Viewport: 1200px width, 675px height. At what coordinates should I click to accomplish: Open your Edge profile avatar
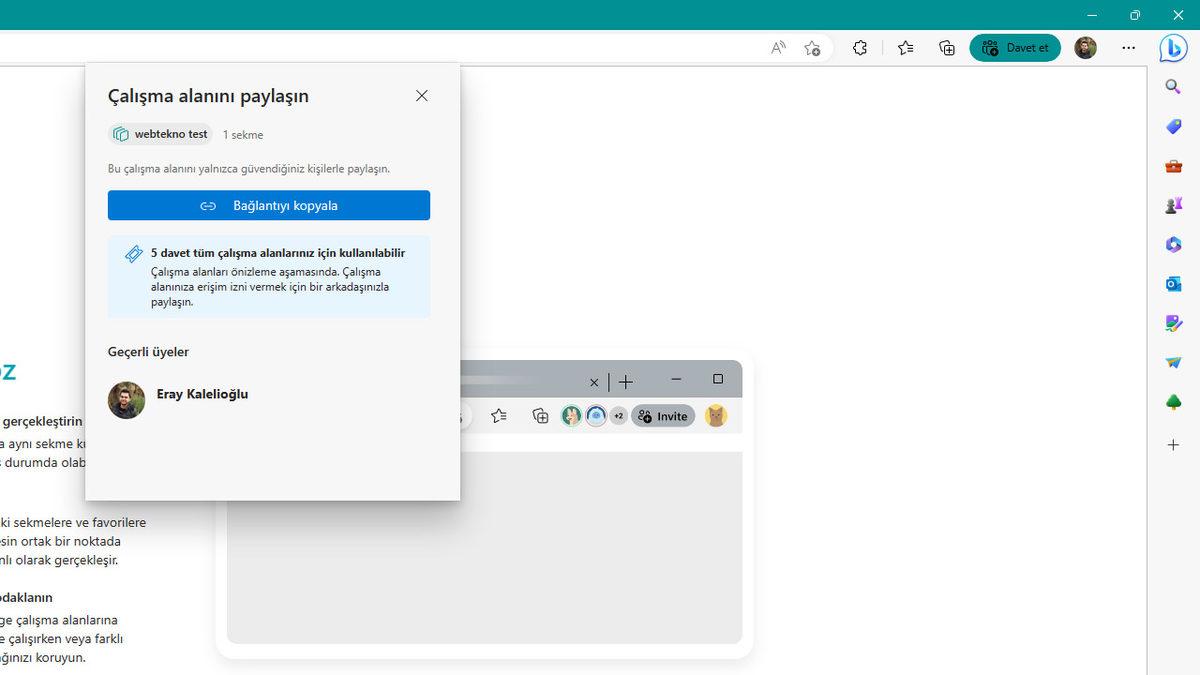pyautogui.click(x=1085, y=47)
